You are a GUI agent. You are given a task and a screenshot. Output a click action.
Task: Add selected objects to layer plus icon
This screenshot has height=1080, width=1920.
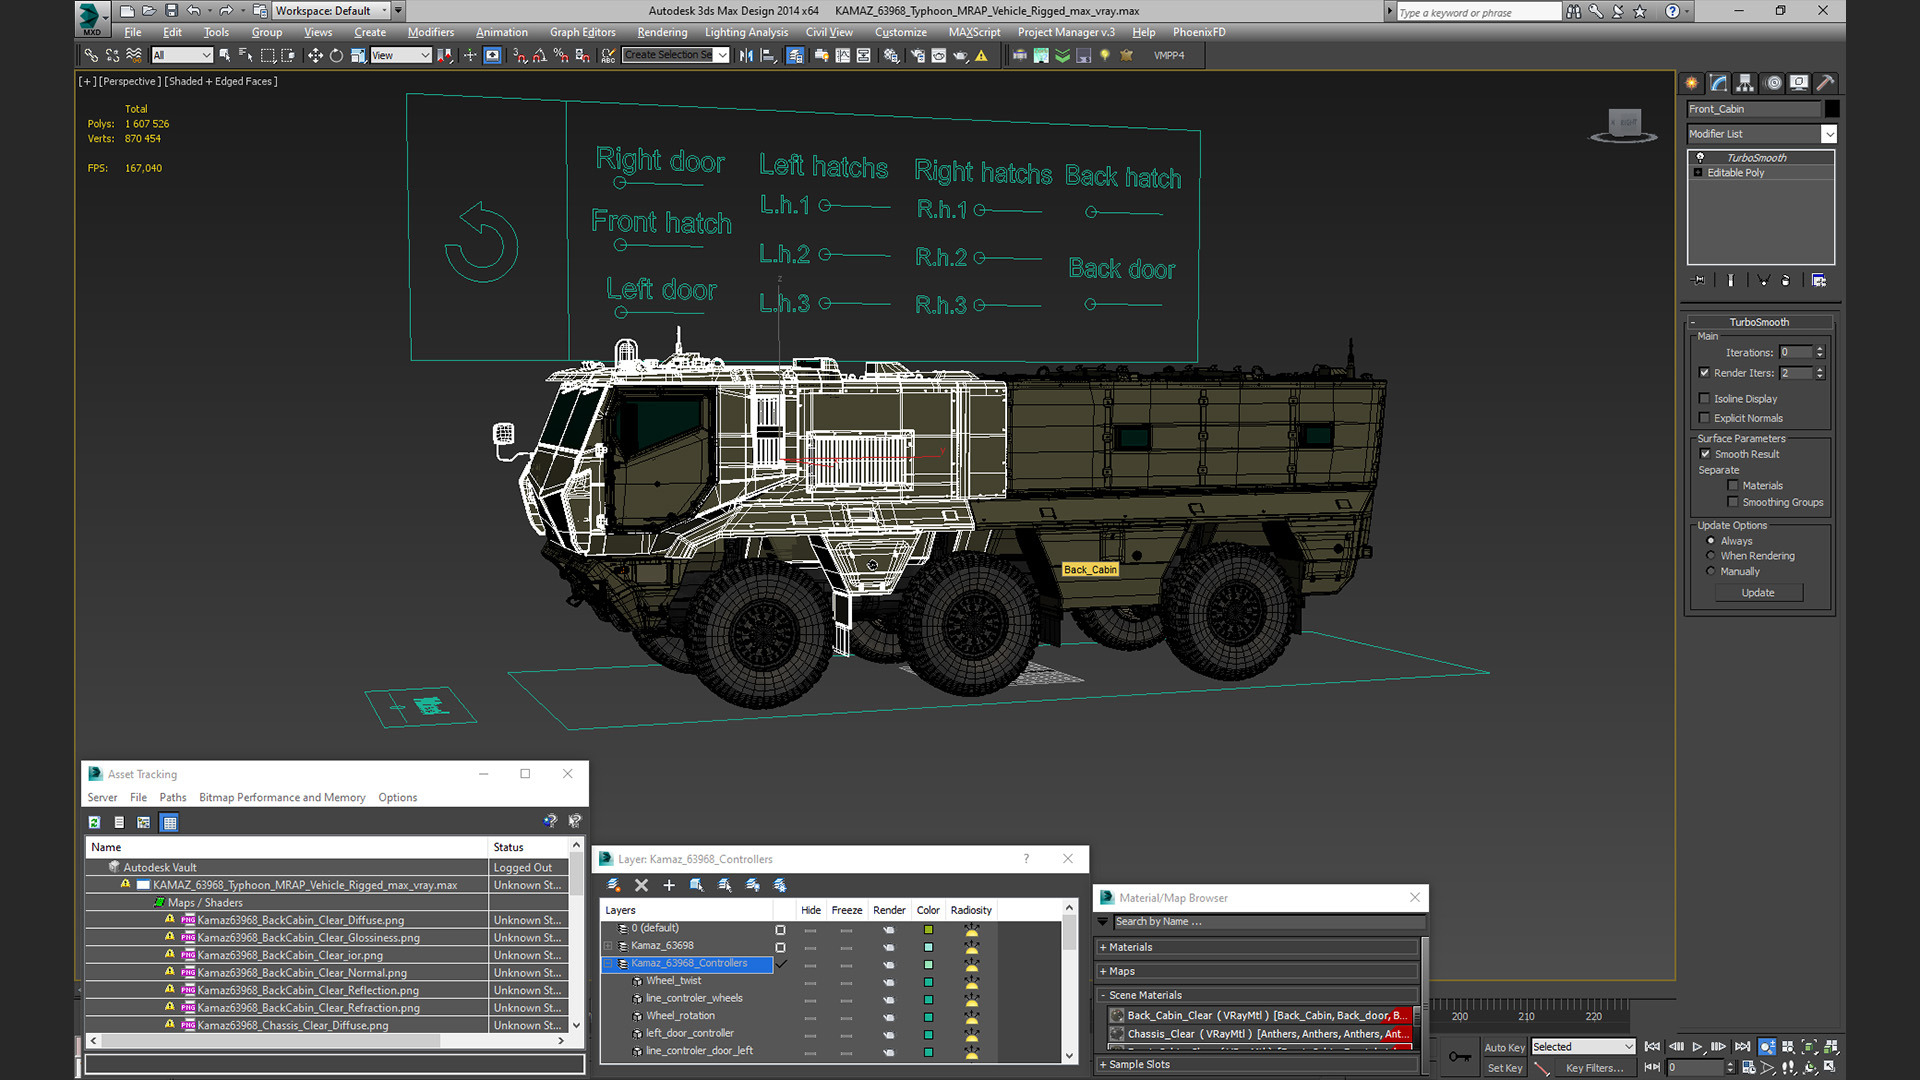tap(669, 885)
